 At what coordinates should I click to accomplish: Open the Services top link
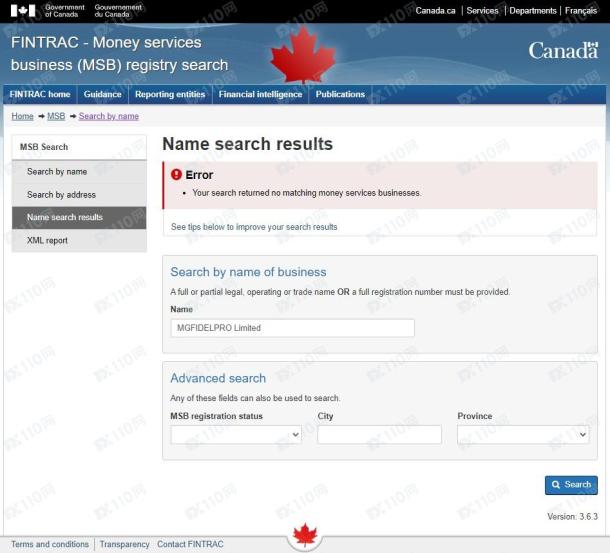coord(482,11)
